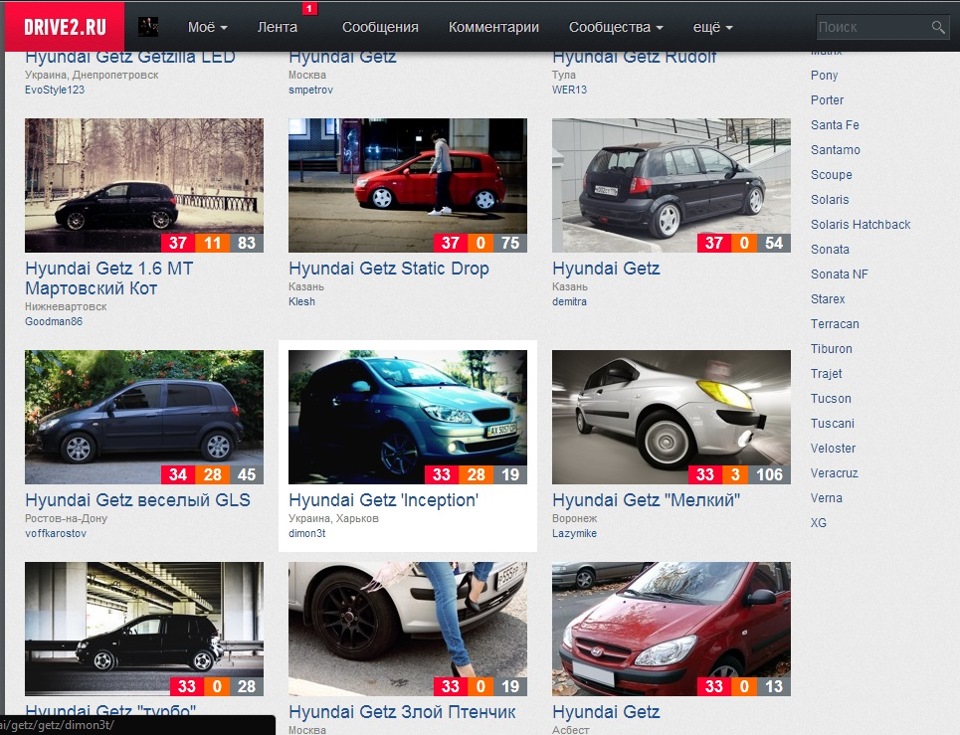The height and width of the screenshot is (735, 960).
Task: Open user profile WER13
Action: (569, 89)
